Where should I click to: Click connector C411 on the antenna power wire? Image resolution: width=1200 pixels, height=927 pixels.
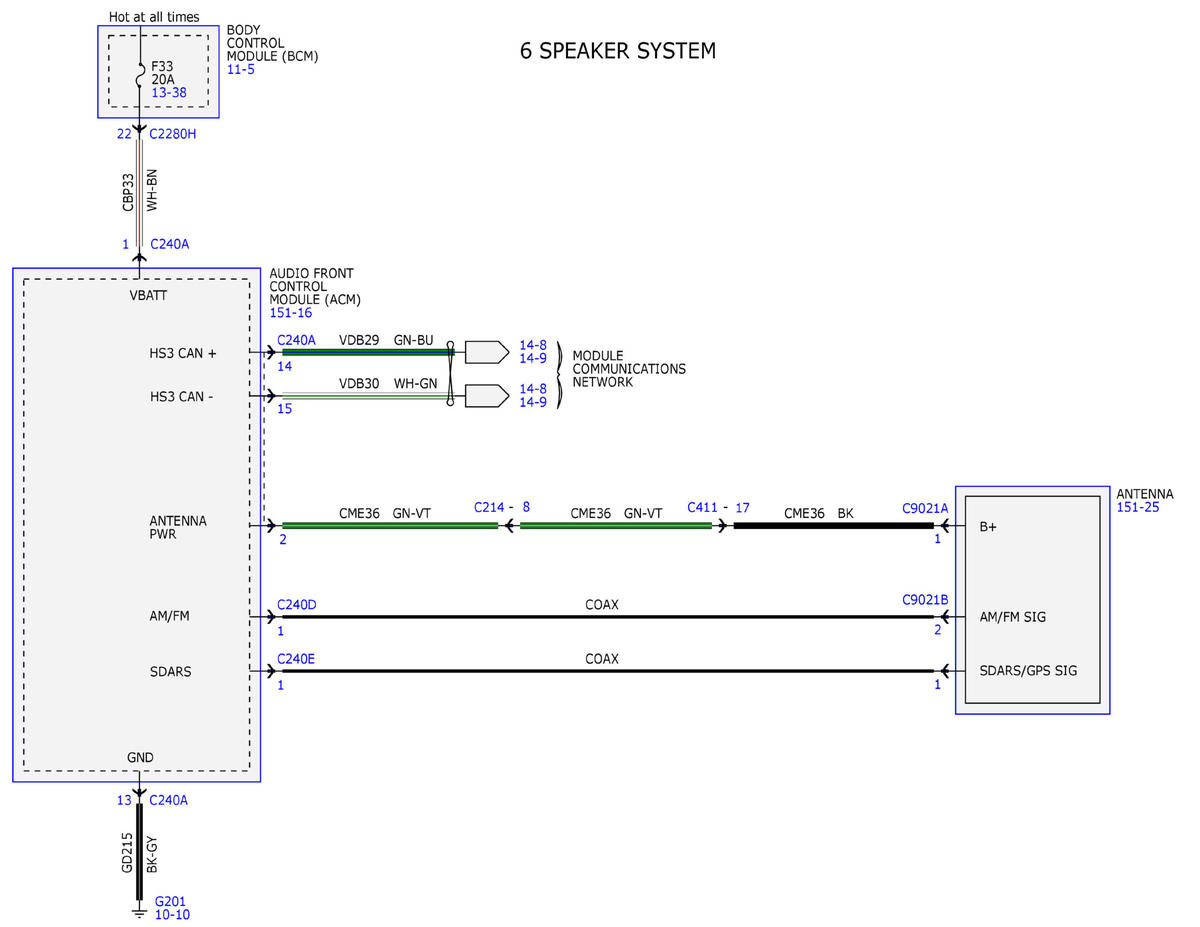[x=704, y=507]
